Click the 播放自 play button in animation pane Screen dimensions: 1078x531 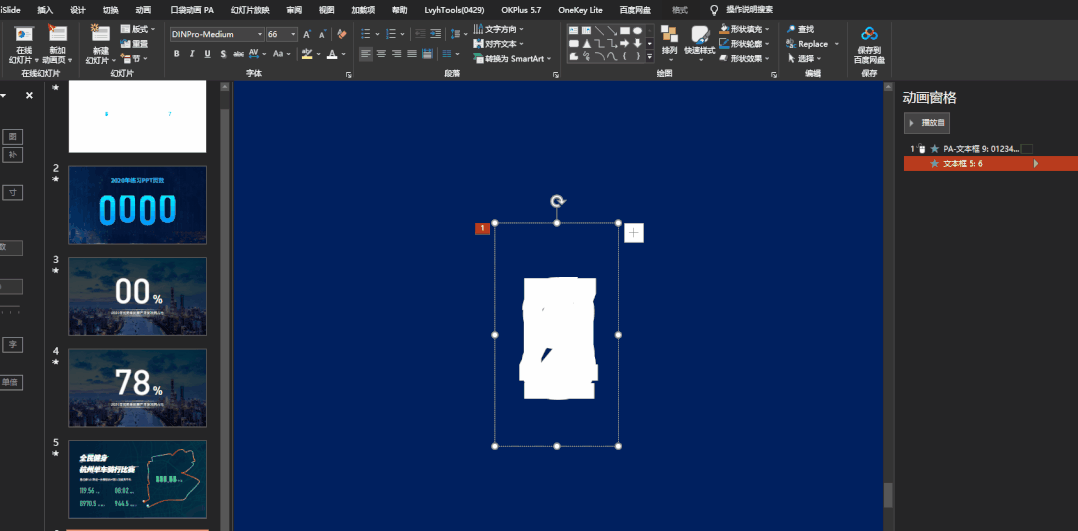pos(927,122)
